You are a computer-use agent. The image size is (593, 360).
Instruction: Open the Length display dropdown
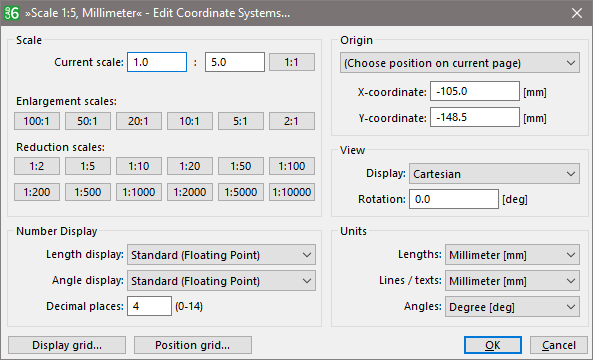[x=221, y=255]
